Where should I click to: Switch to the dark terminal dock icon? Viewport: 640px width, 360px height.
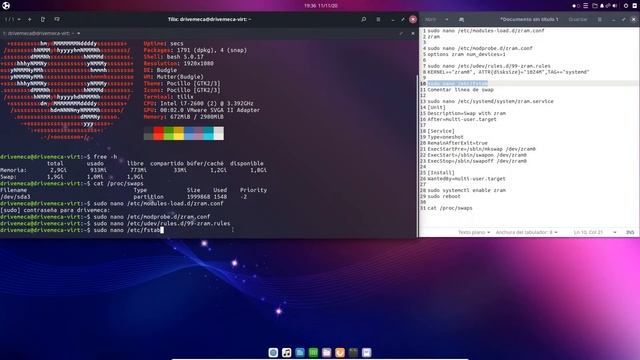[353, 352]
